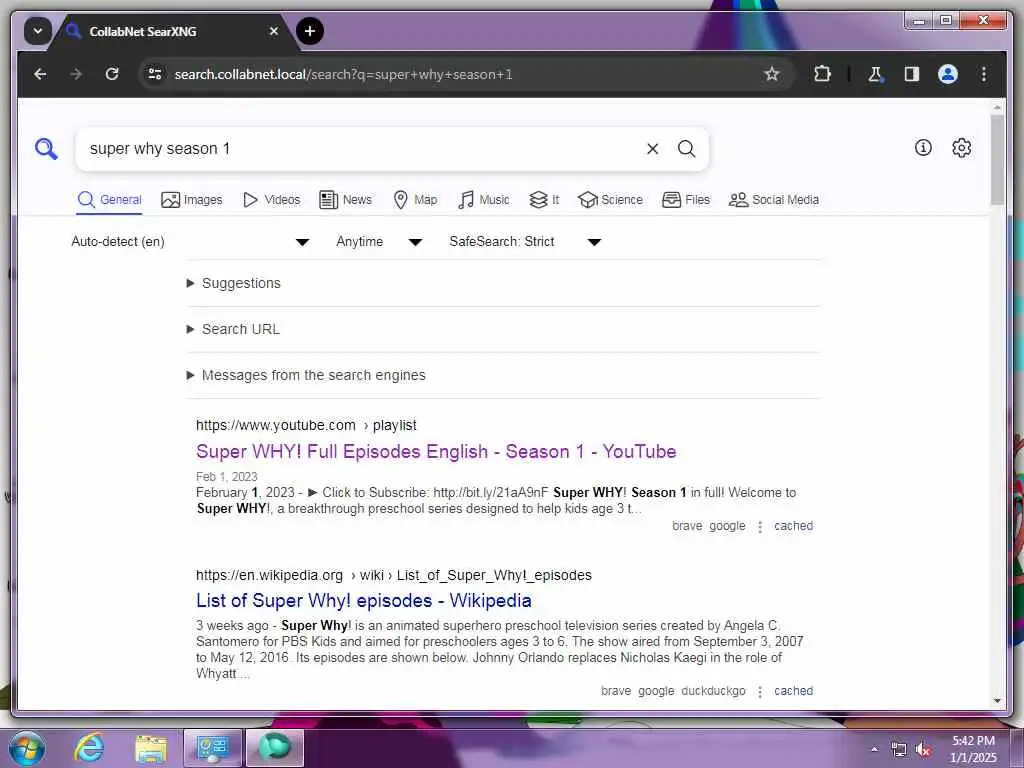
Task: Bookmark this page with the star icon
Action: 772,74
